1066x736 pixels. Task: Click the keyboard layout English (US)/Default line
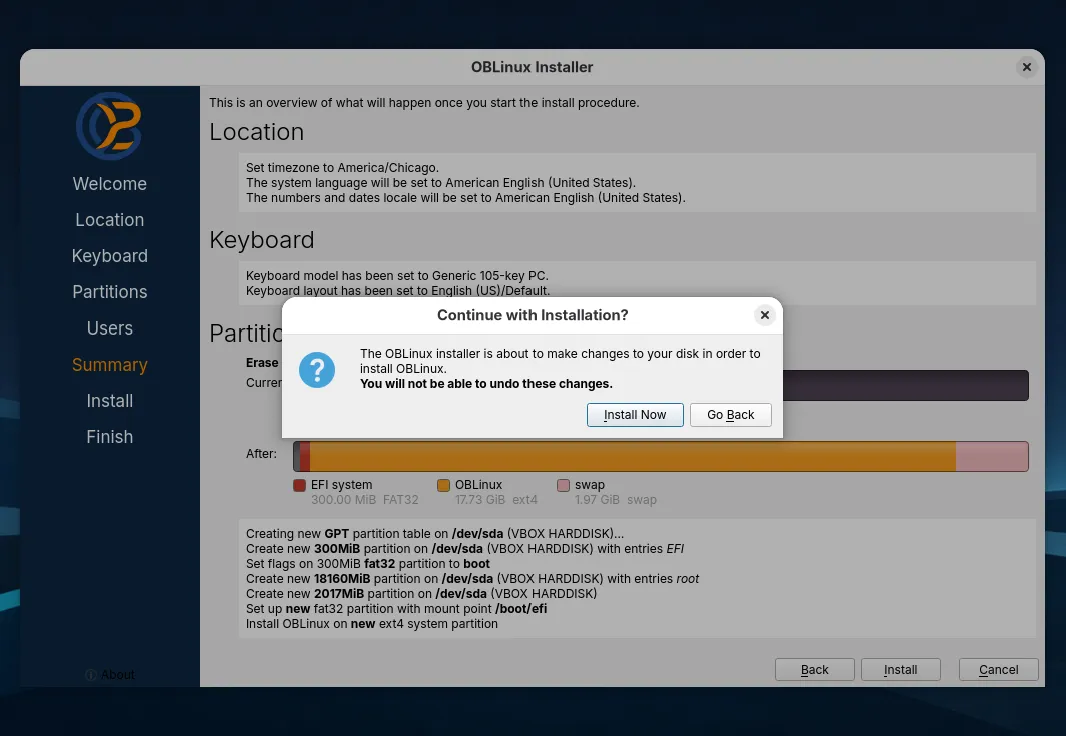point(398,290)
